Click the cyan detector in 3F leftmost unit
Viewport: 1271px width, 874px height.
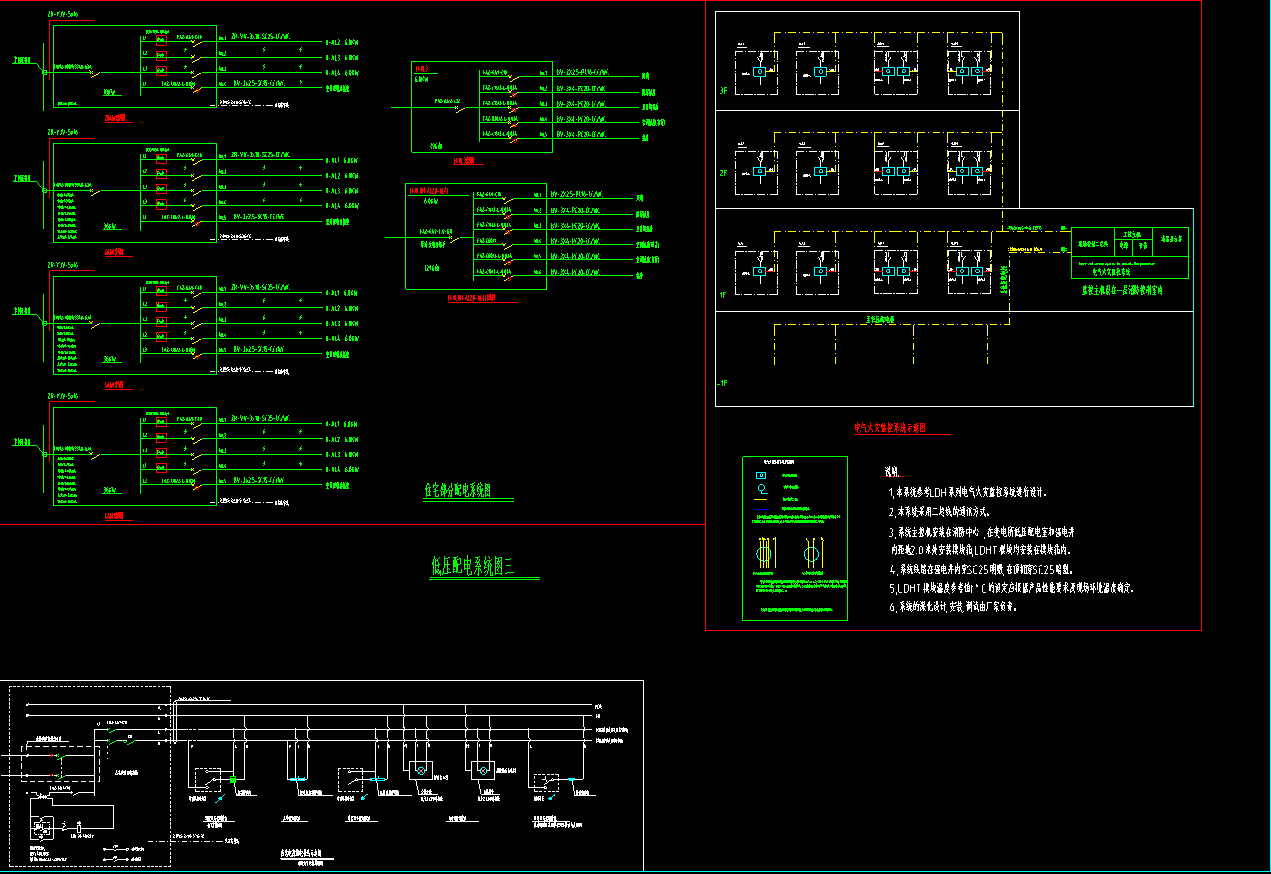pyautogui.click(x=759, y=72)
